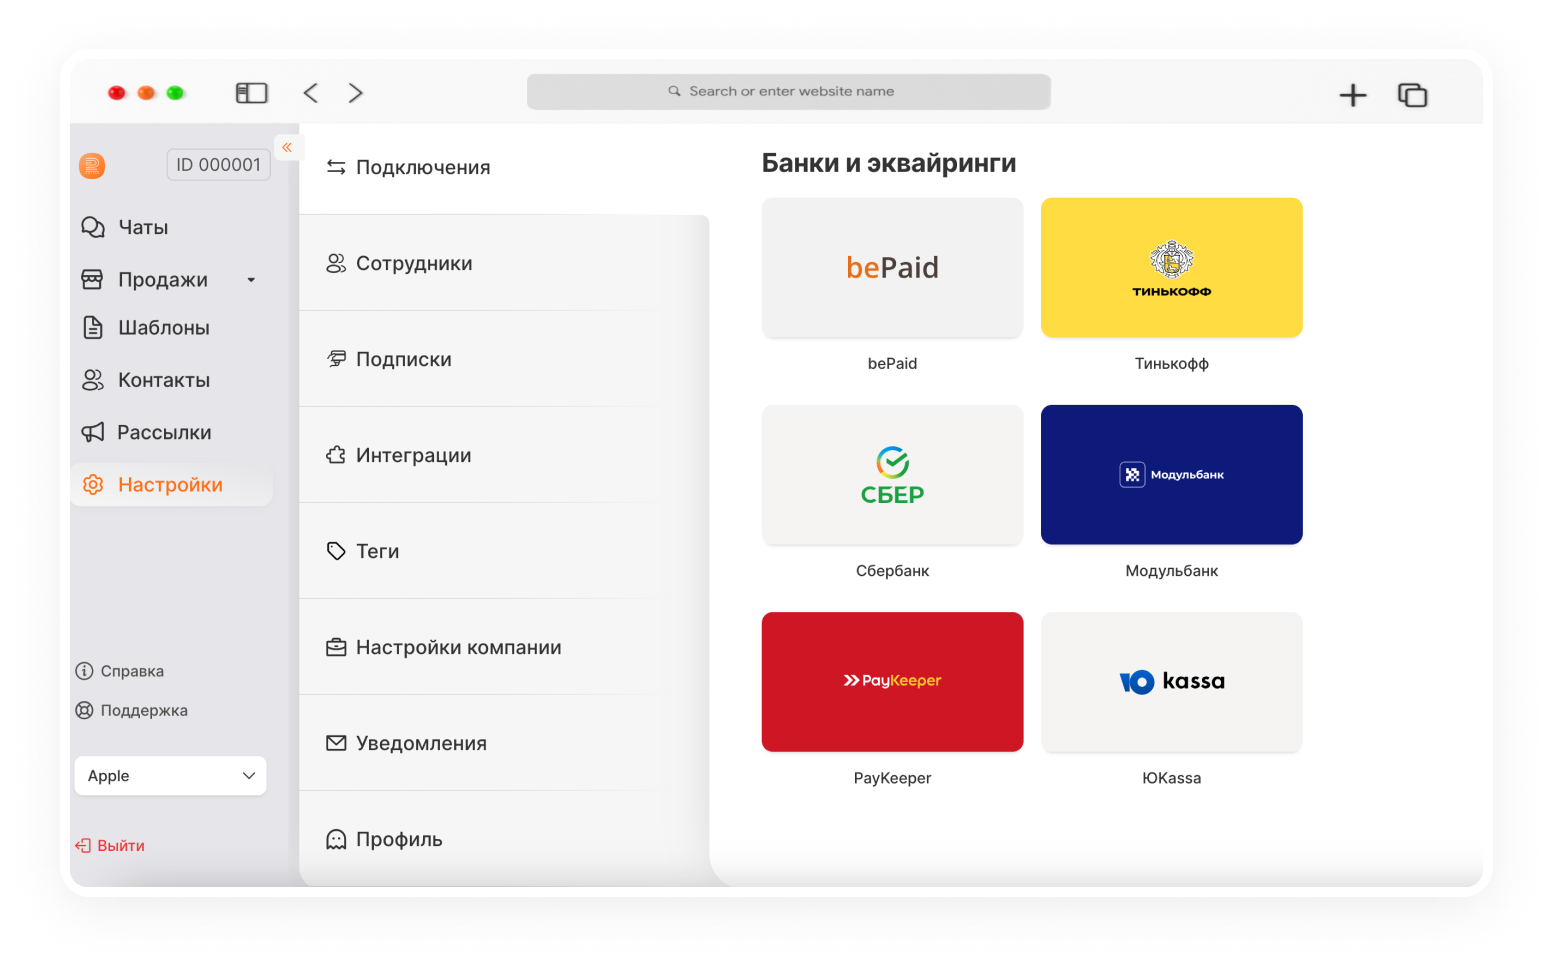This screenshot has width=1553, height=968.
Task: Click the ID 000001 badge
Action: 218,165
